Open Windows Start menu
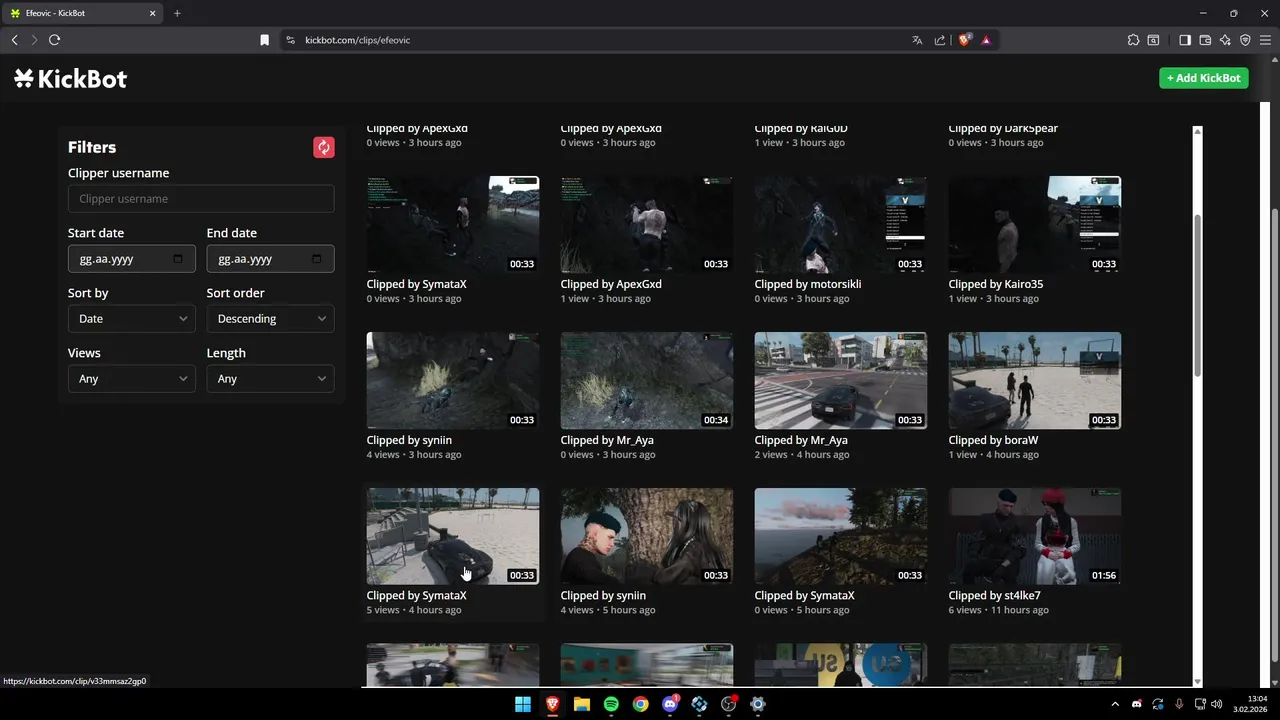Viewport: 1280px width, 720px height. pyautogui.click(x=523, y=704)
